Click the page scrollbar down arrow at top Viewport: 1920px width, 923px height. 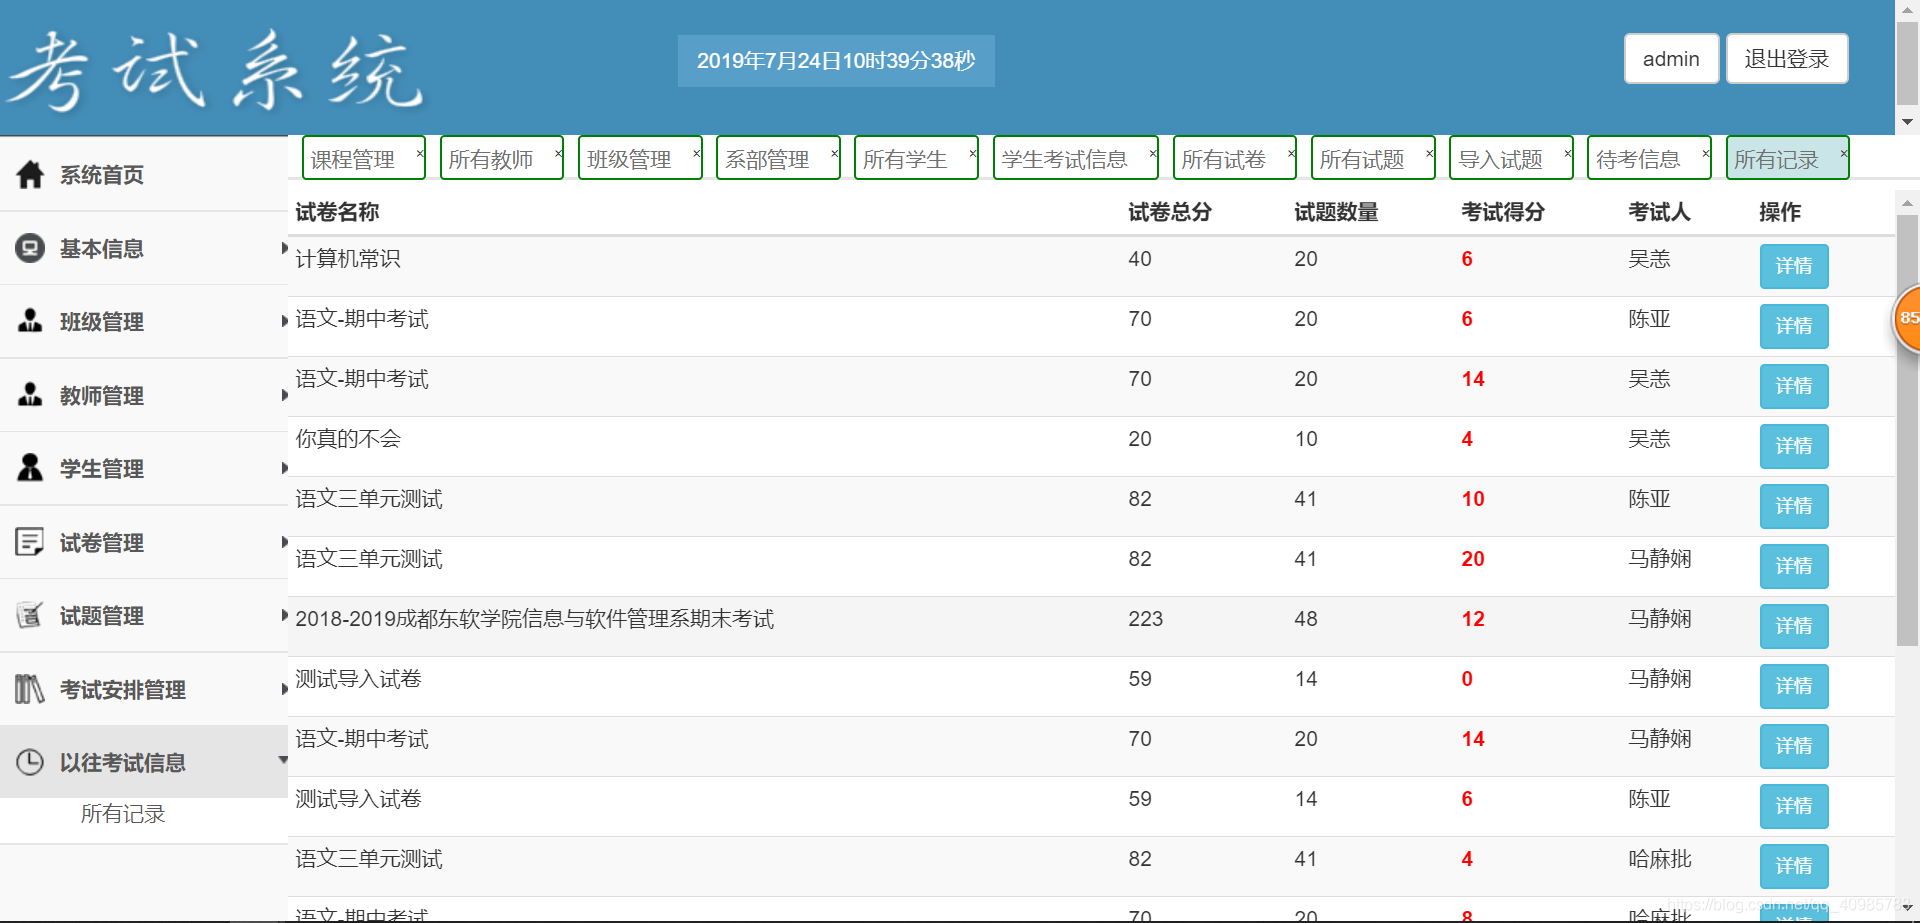click(1907, 122)
